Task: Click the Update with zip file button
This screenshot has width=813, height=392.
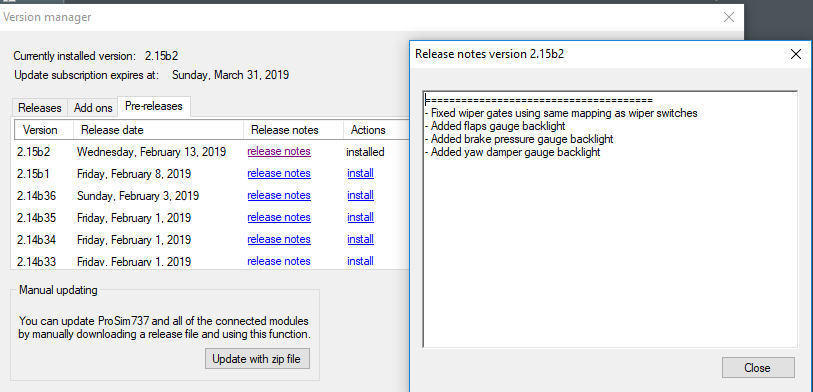Action: pos(257,359)
